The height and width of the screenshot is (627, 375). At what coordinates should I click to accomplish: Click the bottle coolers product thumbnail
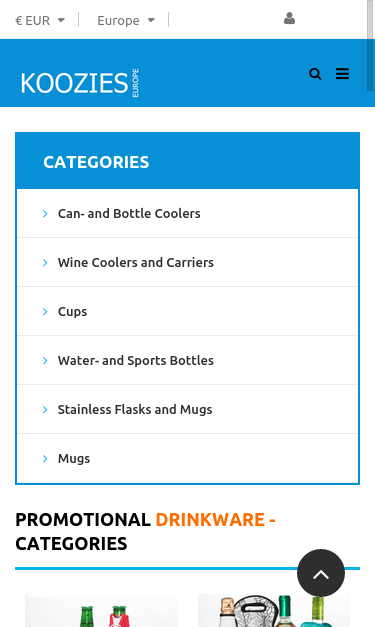tap(101, 611)
